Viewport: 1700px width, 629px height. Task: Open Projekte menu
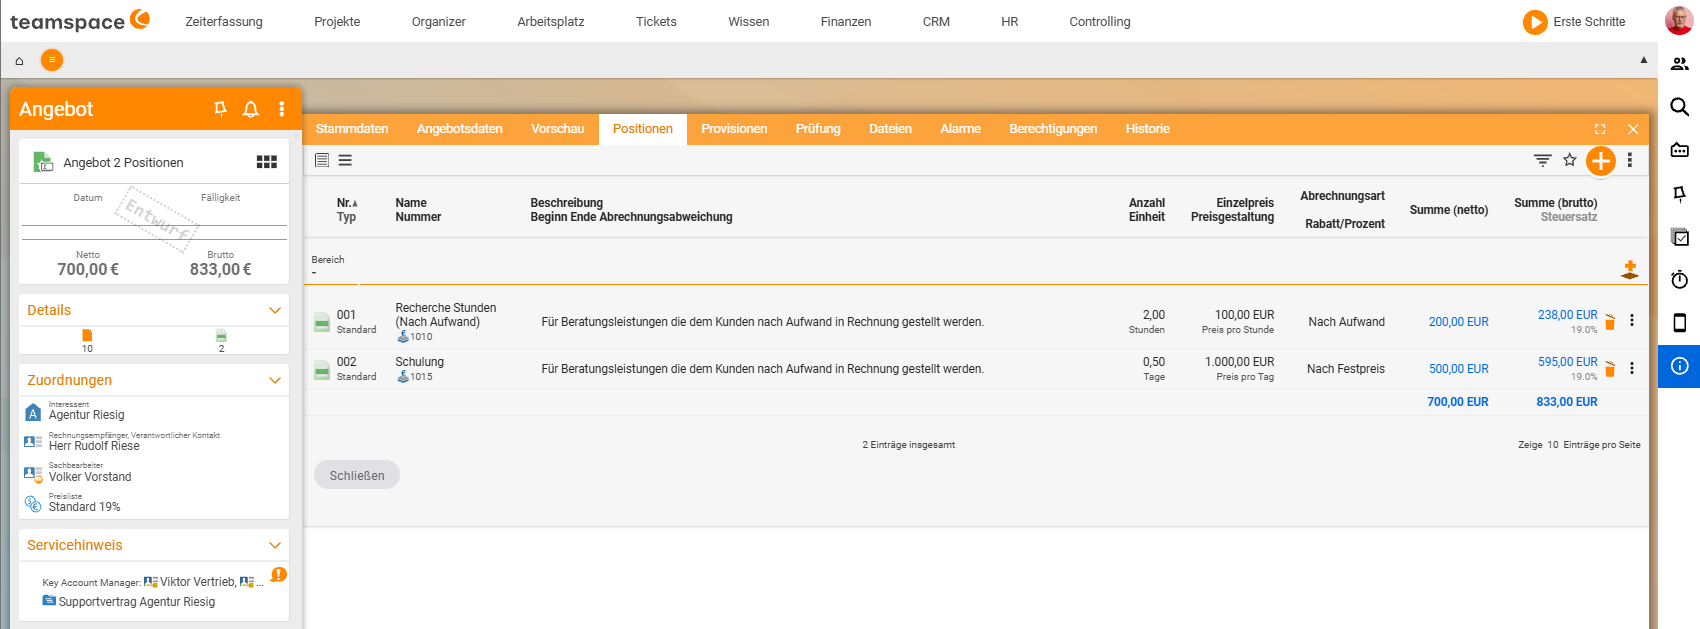tap(337, 21)
